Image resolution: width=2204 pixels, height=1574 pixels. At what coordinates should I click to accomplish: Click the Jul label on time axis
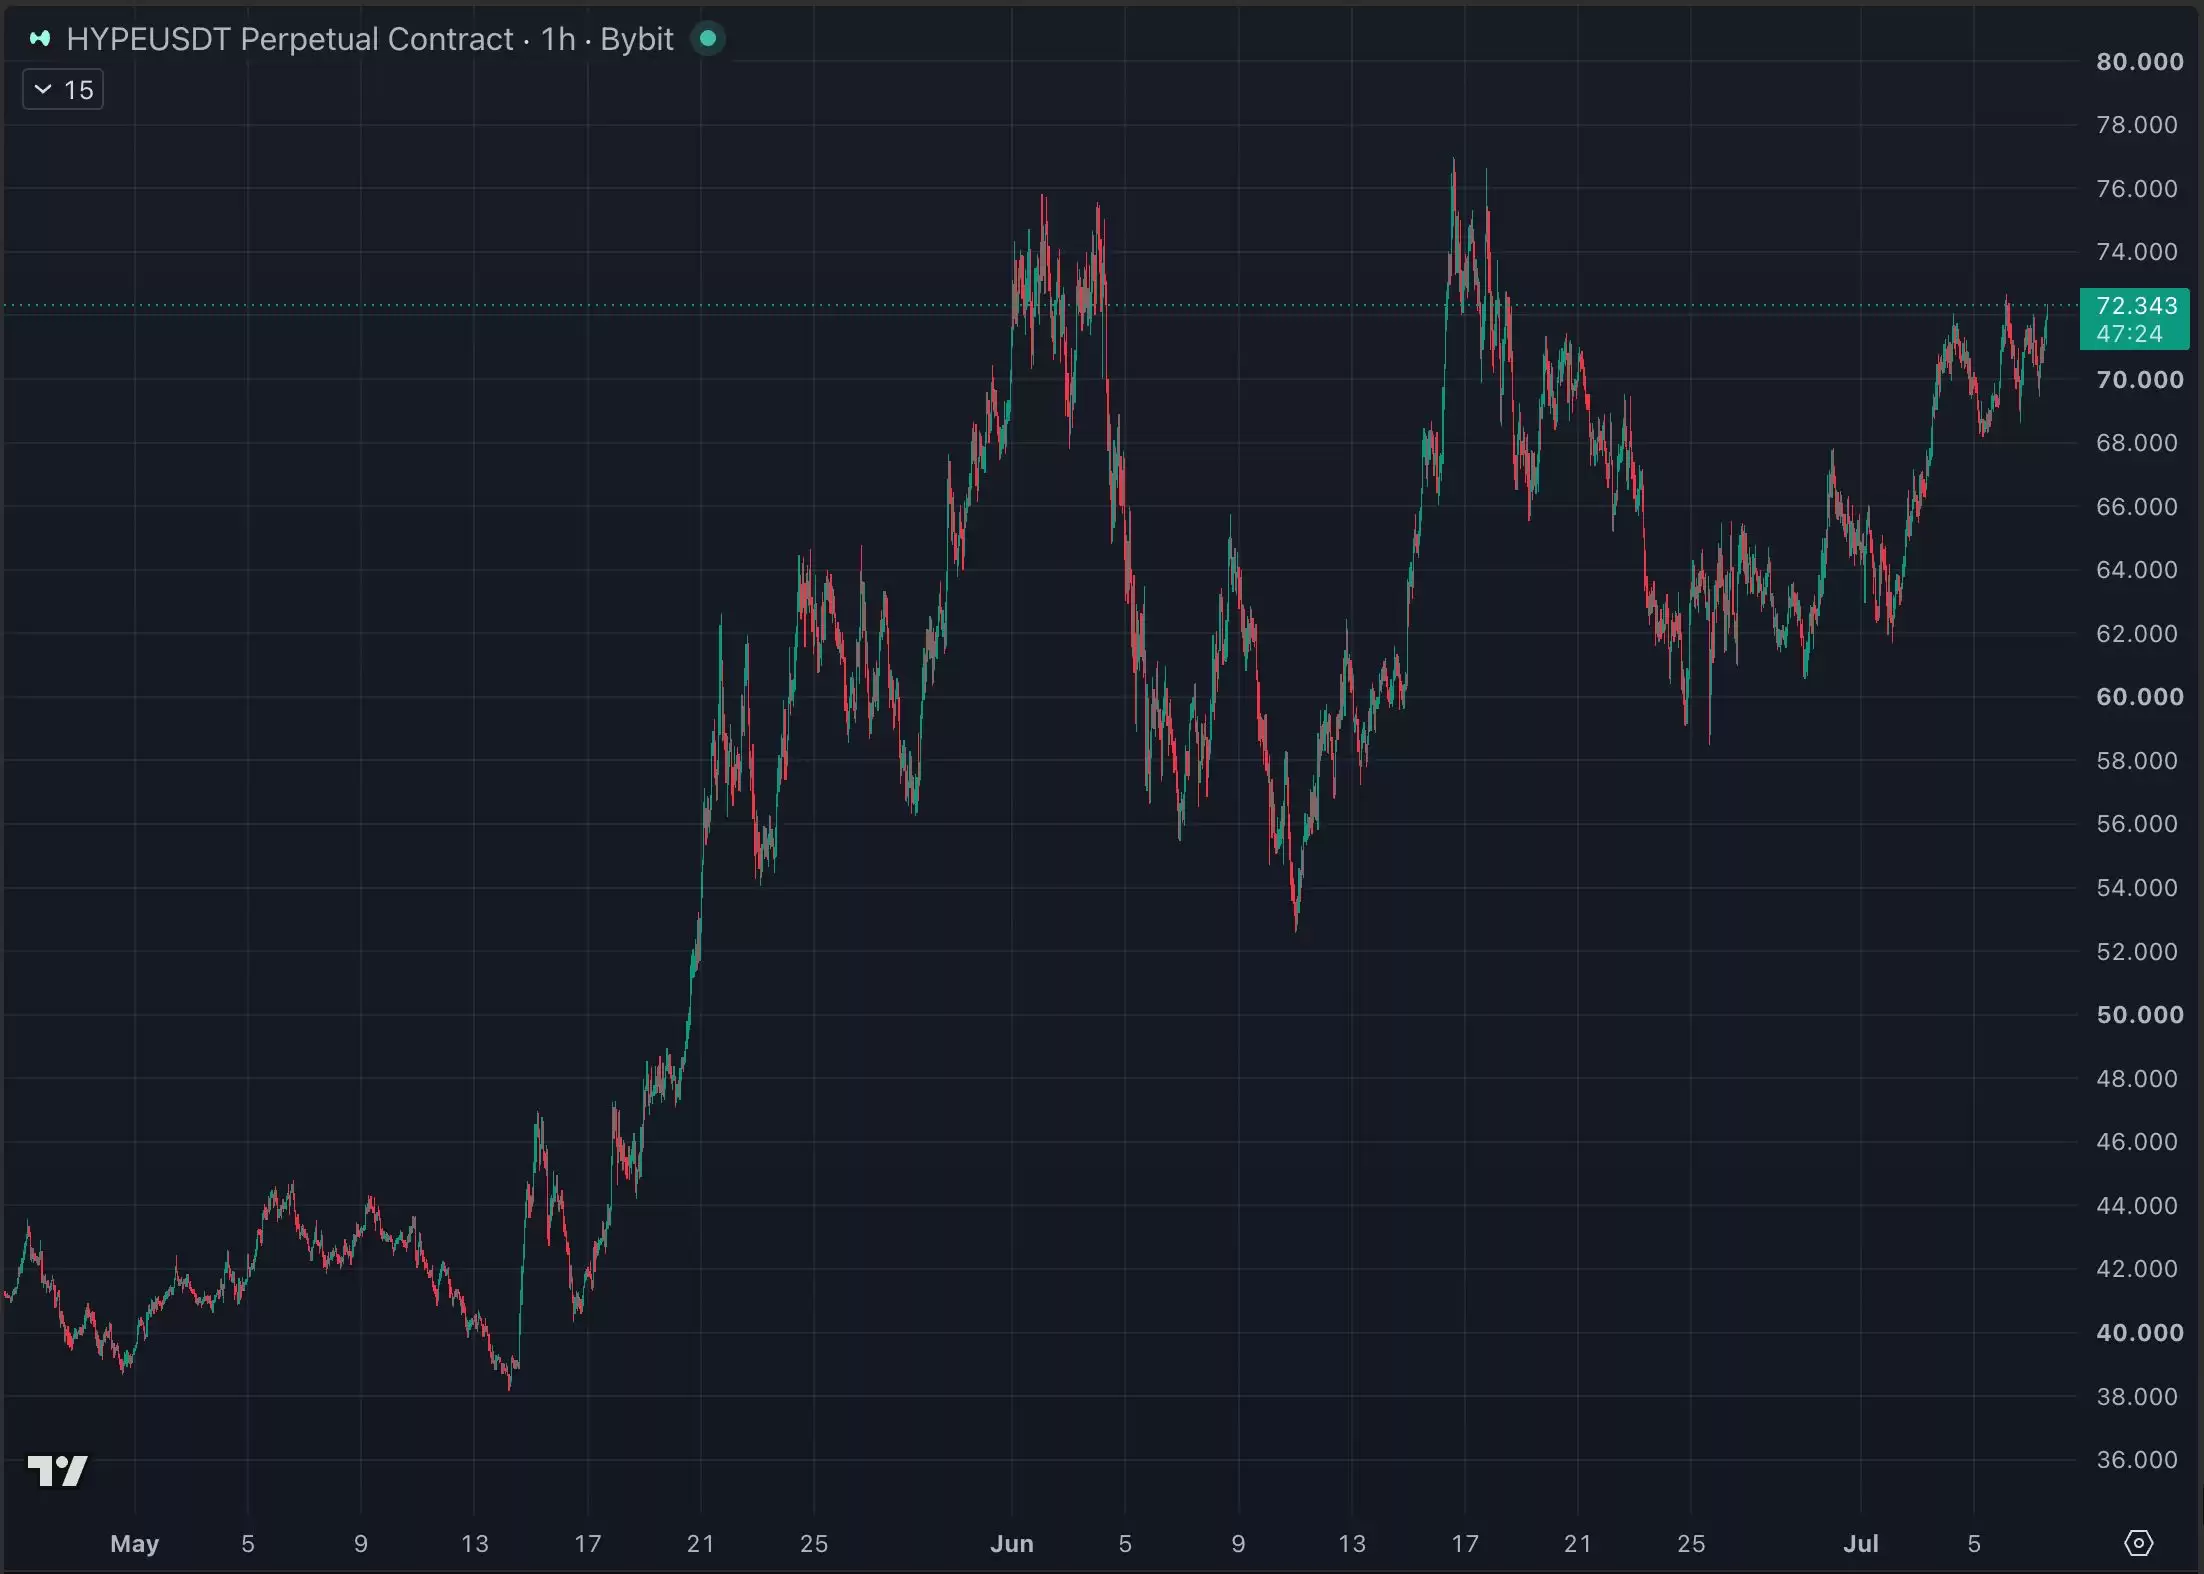pyautogui.click(x=1861, y=1544)
